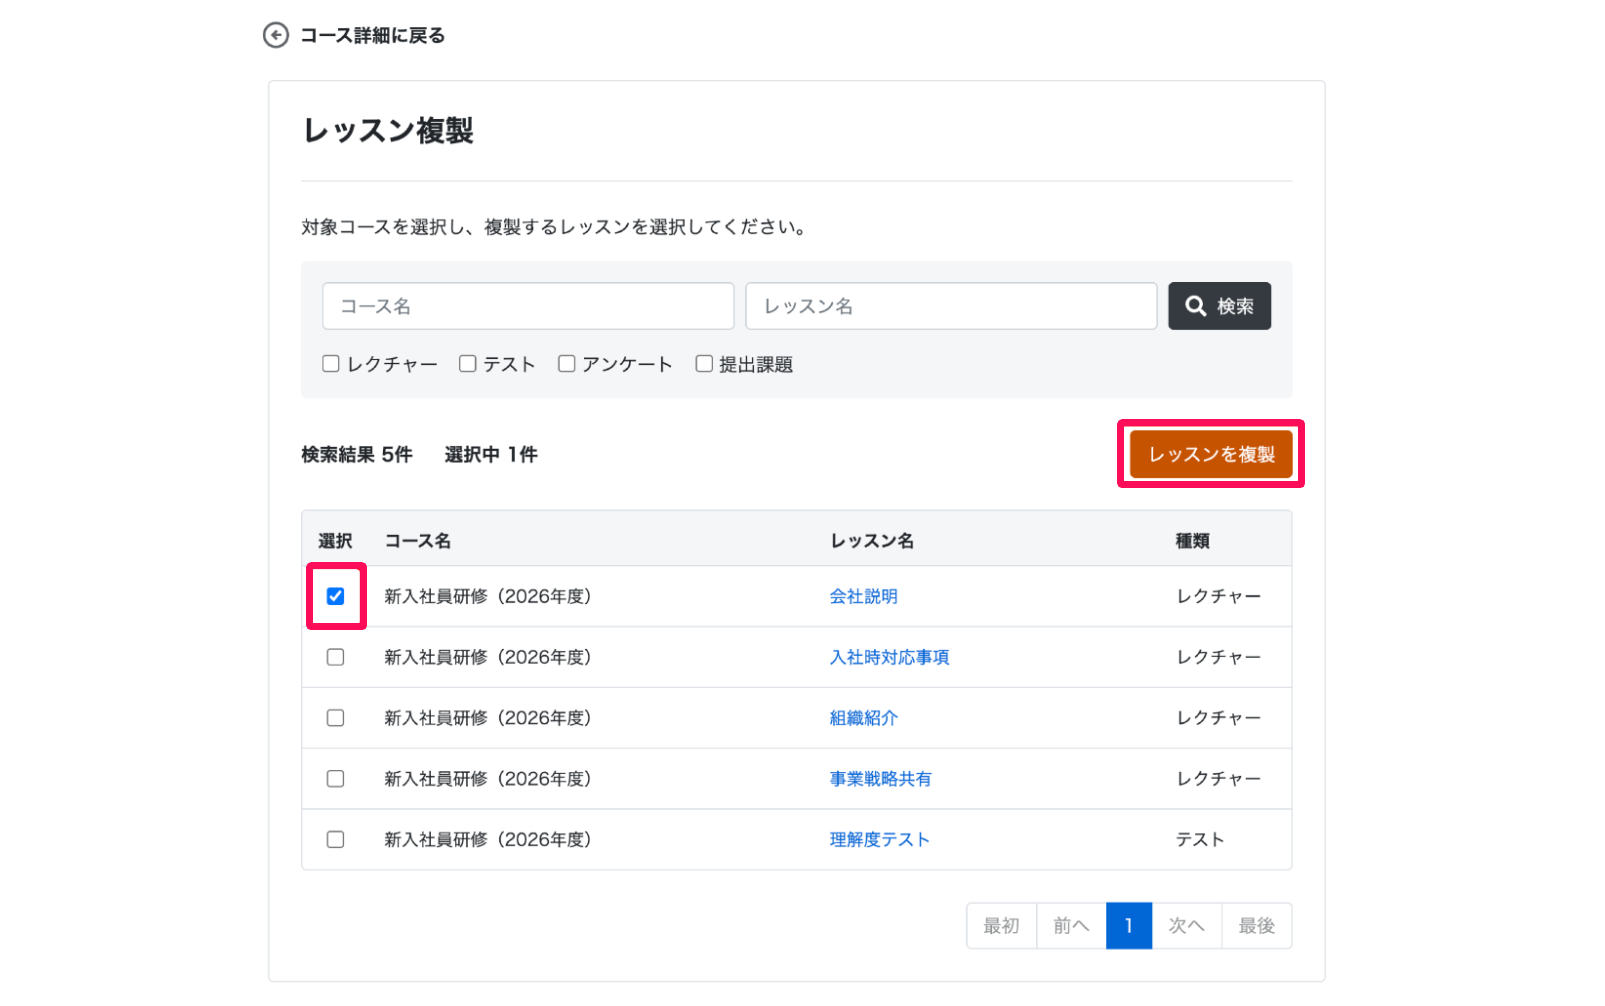Image resolution: width=1605 pixels, height=1006 pixels.
Task: Click レクチャー type cell in 会社説明 row
Action: tap(1218, 596)
